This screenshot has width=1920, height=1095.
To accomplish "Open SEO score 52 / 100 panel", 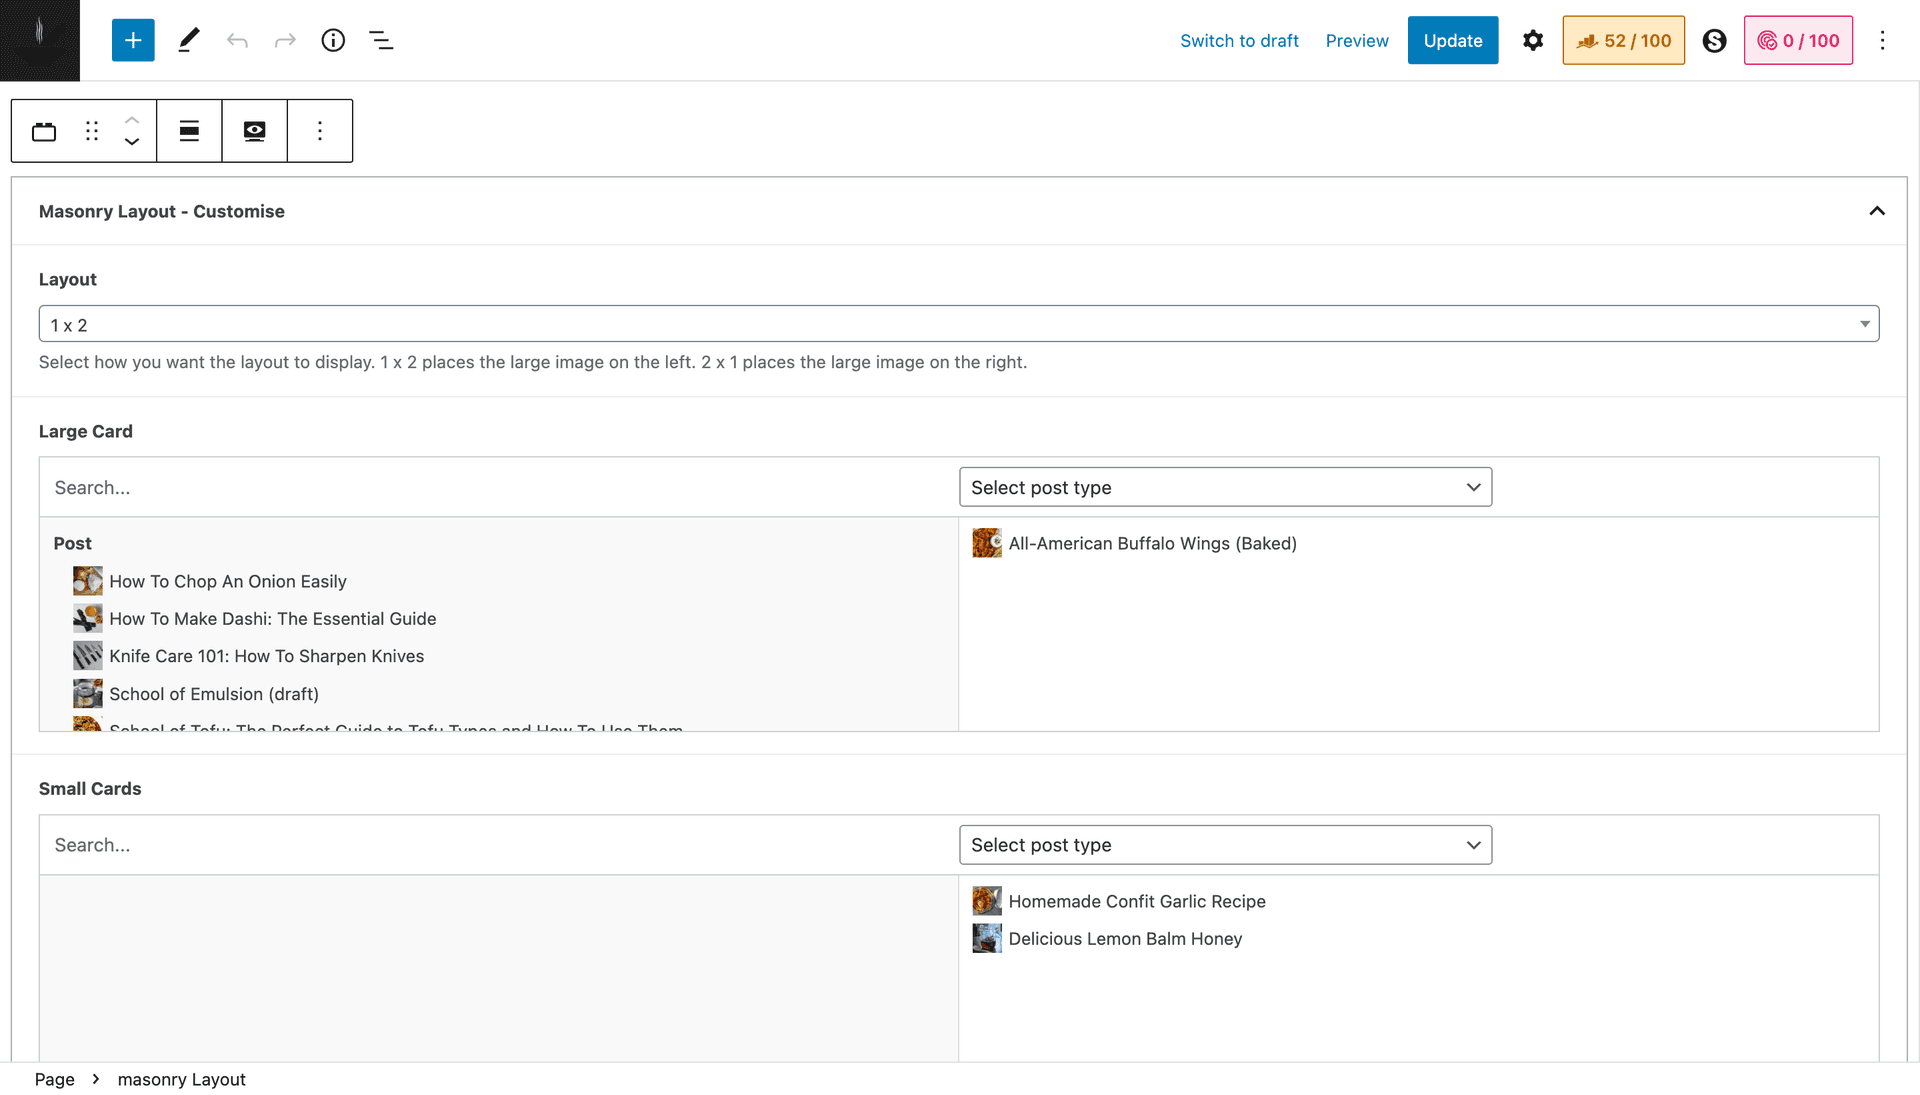I will tap(1623, 40).
